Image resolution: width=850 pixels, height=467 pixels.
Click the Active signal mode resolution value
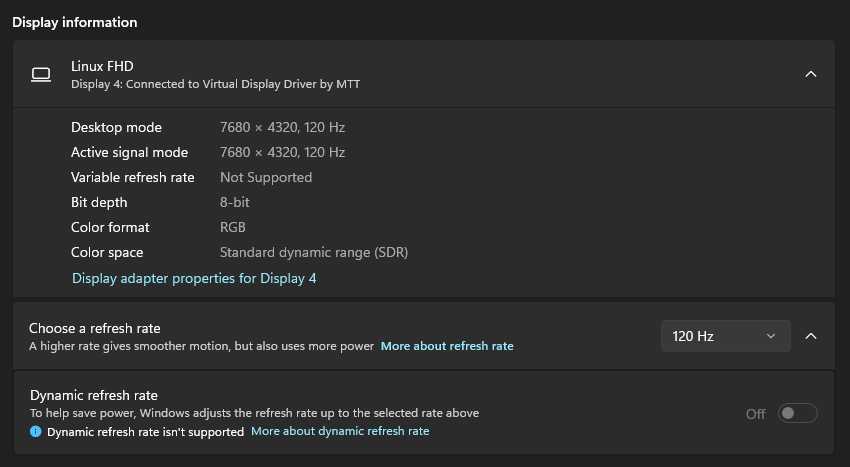tap(282, 152)
